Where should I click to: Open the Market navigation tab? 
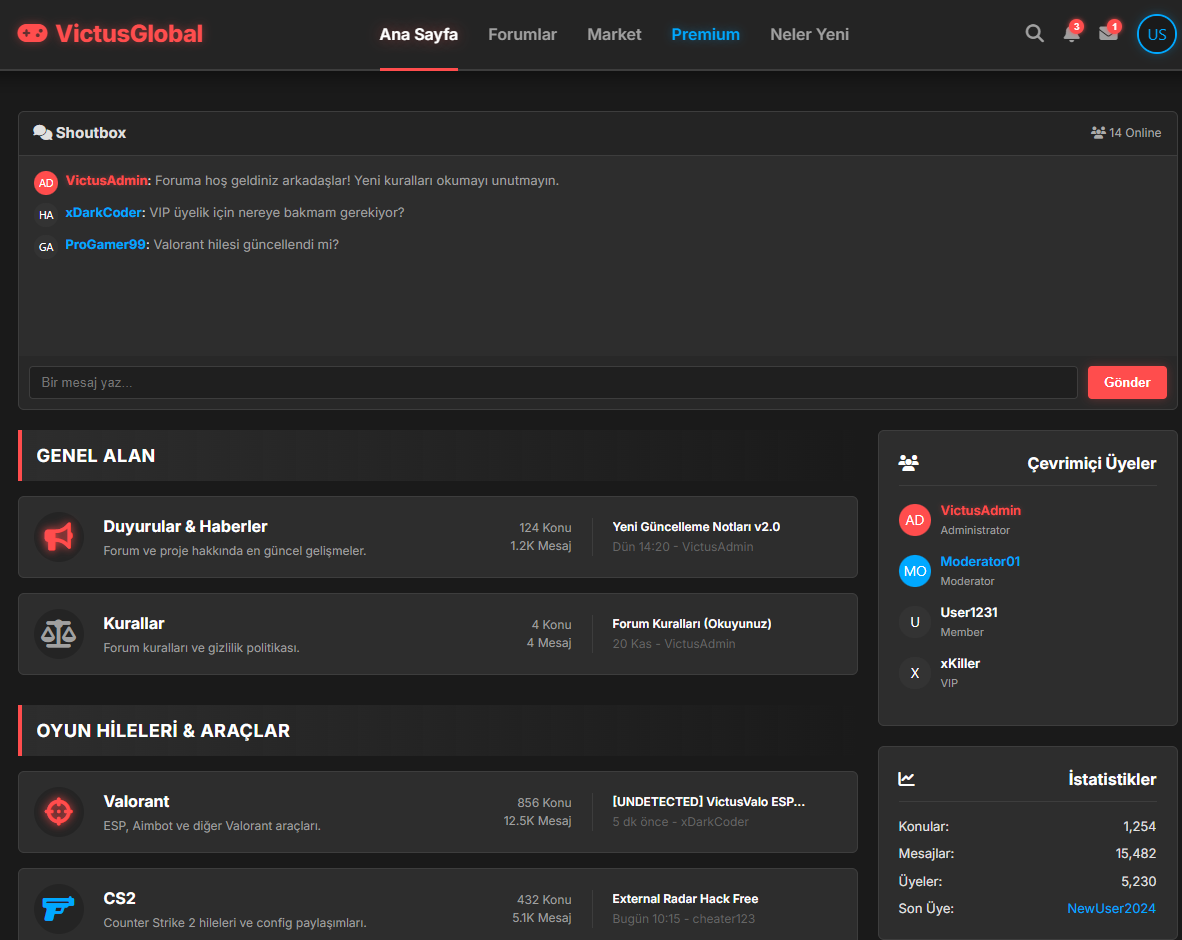tap(614, 35)
